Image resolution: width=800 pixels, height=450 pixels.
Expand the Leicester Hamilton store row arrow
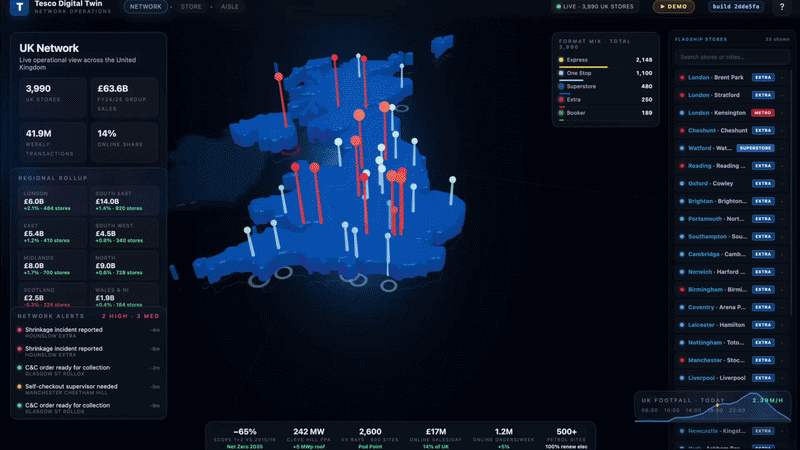pos(782,325)
